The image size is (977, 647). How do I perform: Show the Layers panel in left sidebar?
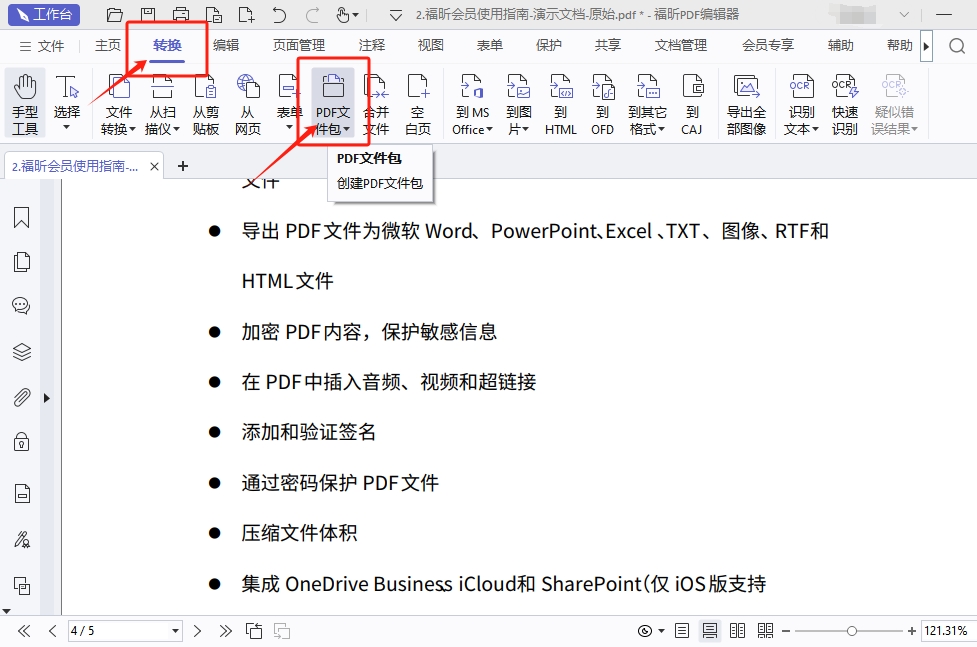(x=21, y=351)
